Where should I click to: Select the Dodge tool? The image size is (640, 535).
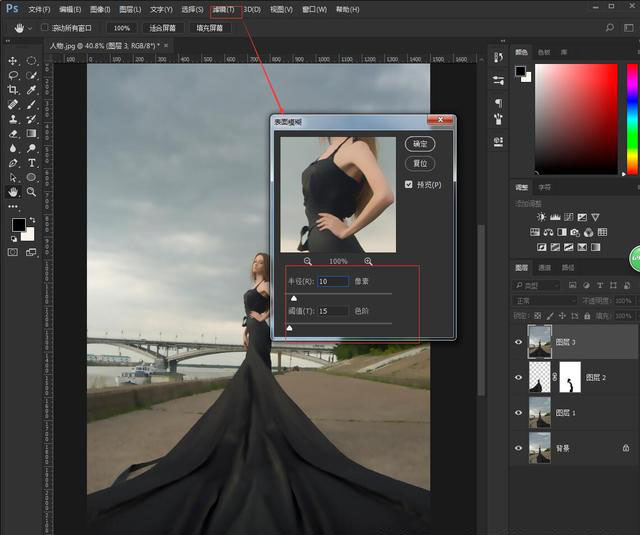point(31,148)
